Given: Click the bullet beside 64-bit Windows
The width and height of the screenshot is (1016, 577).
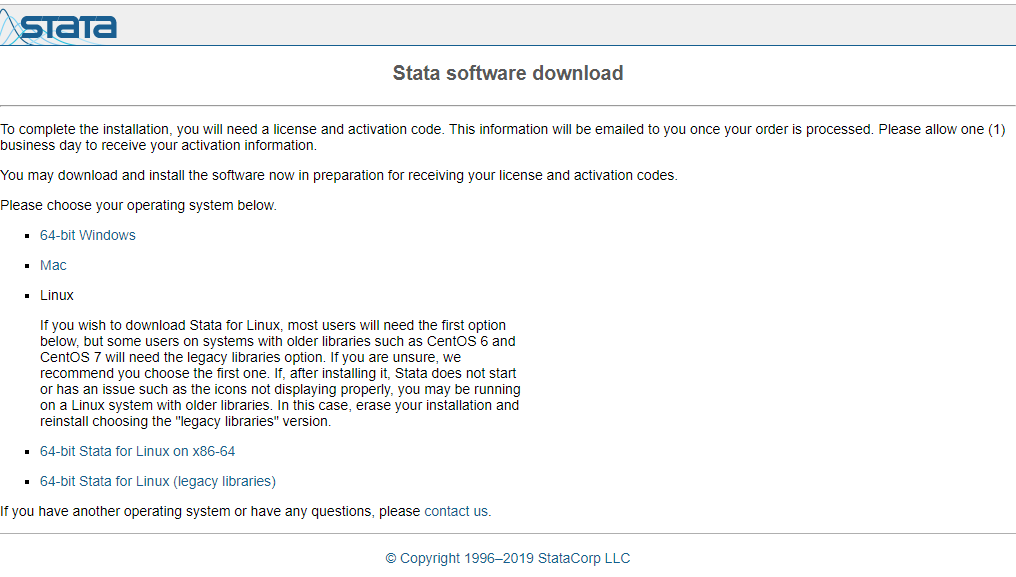Looking at the screenshot, I should [27, 236].
